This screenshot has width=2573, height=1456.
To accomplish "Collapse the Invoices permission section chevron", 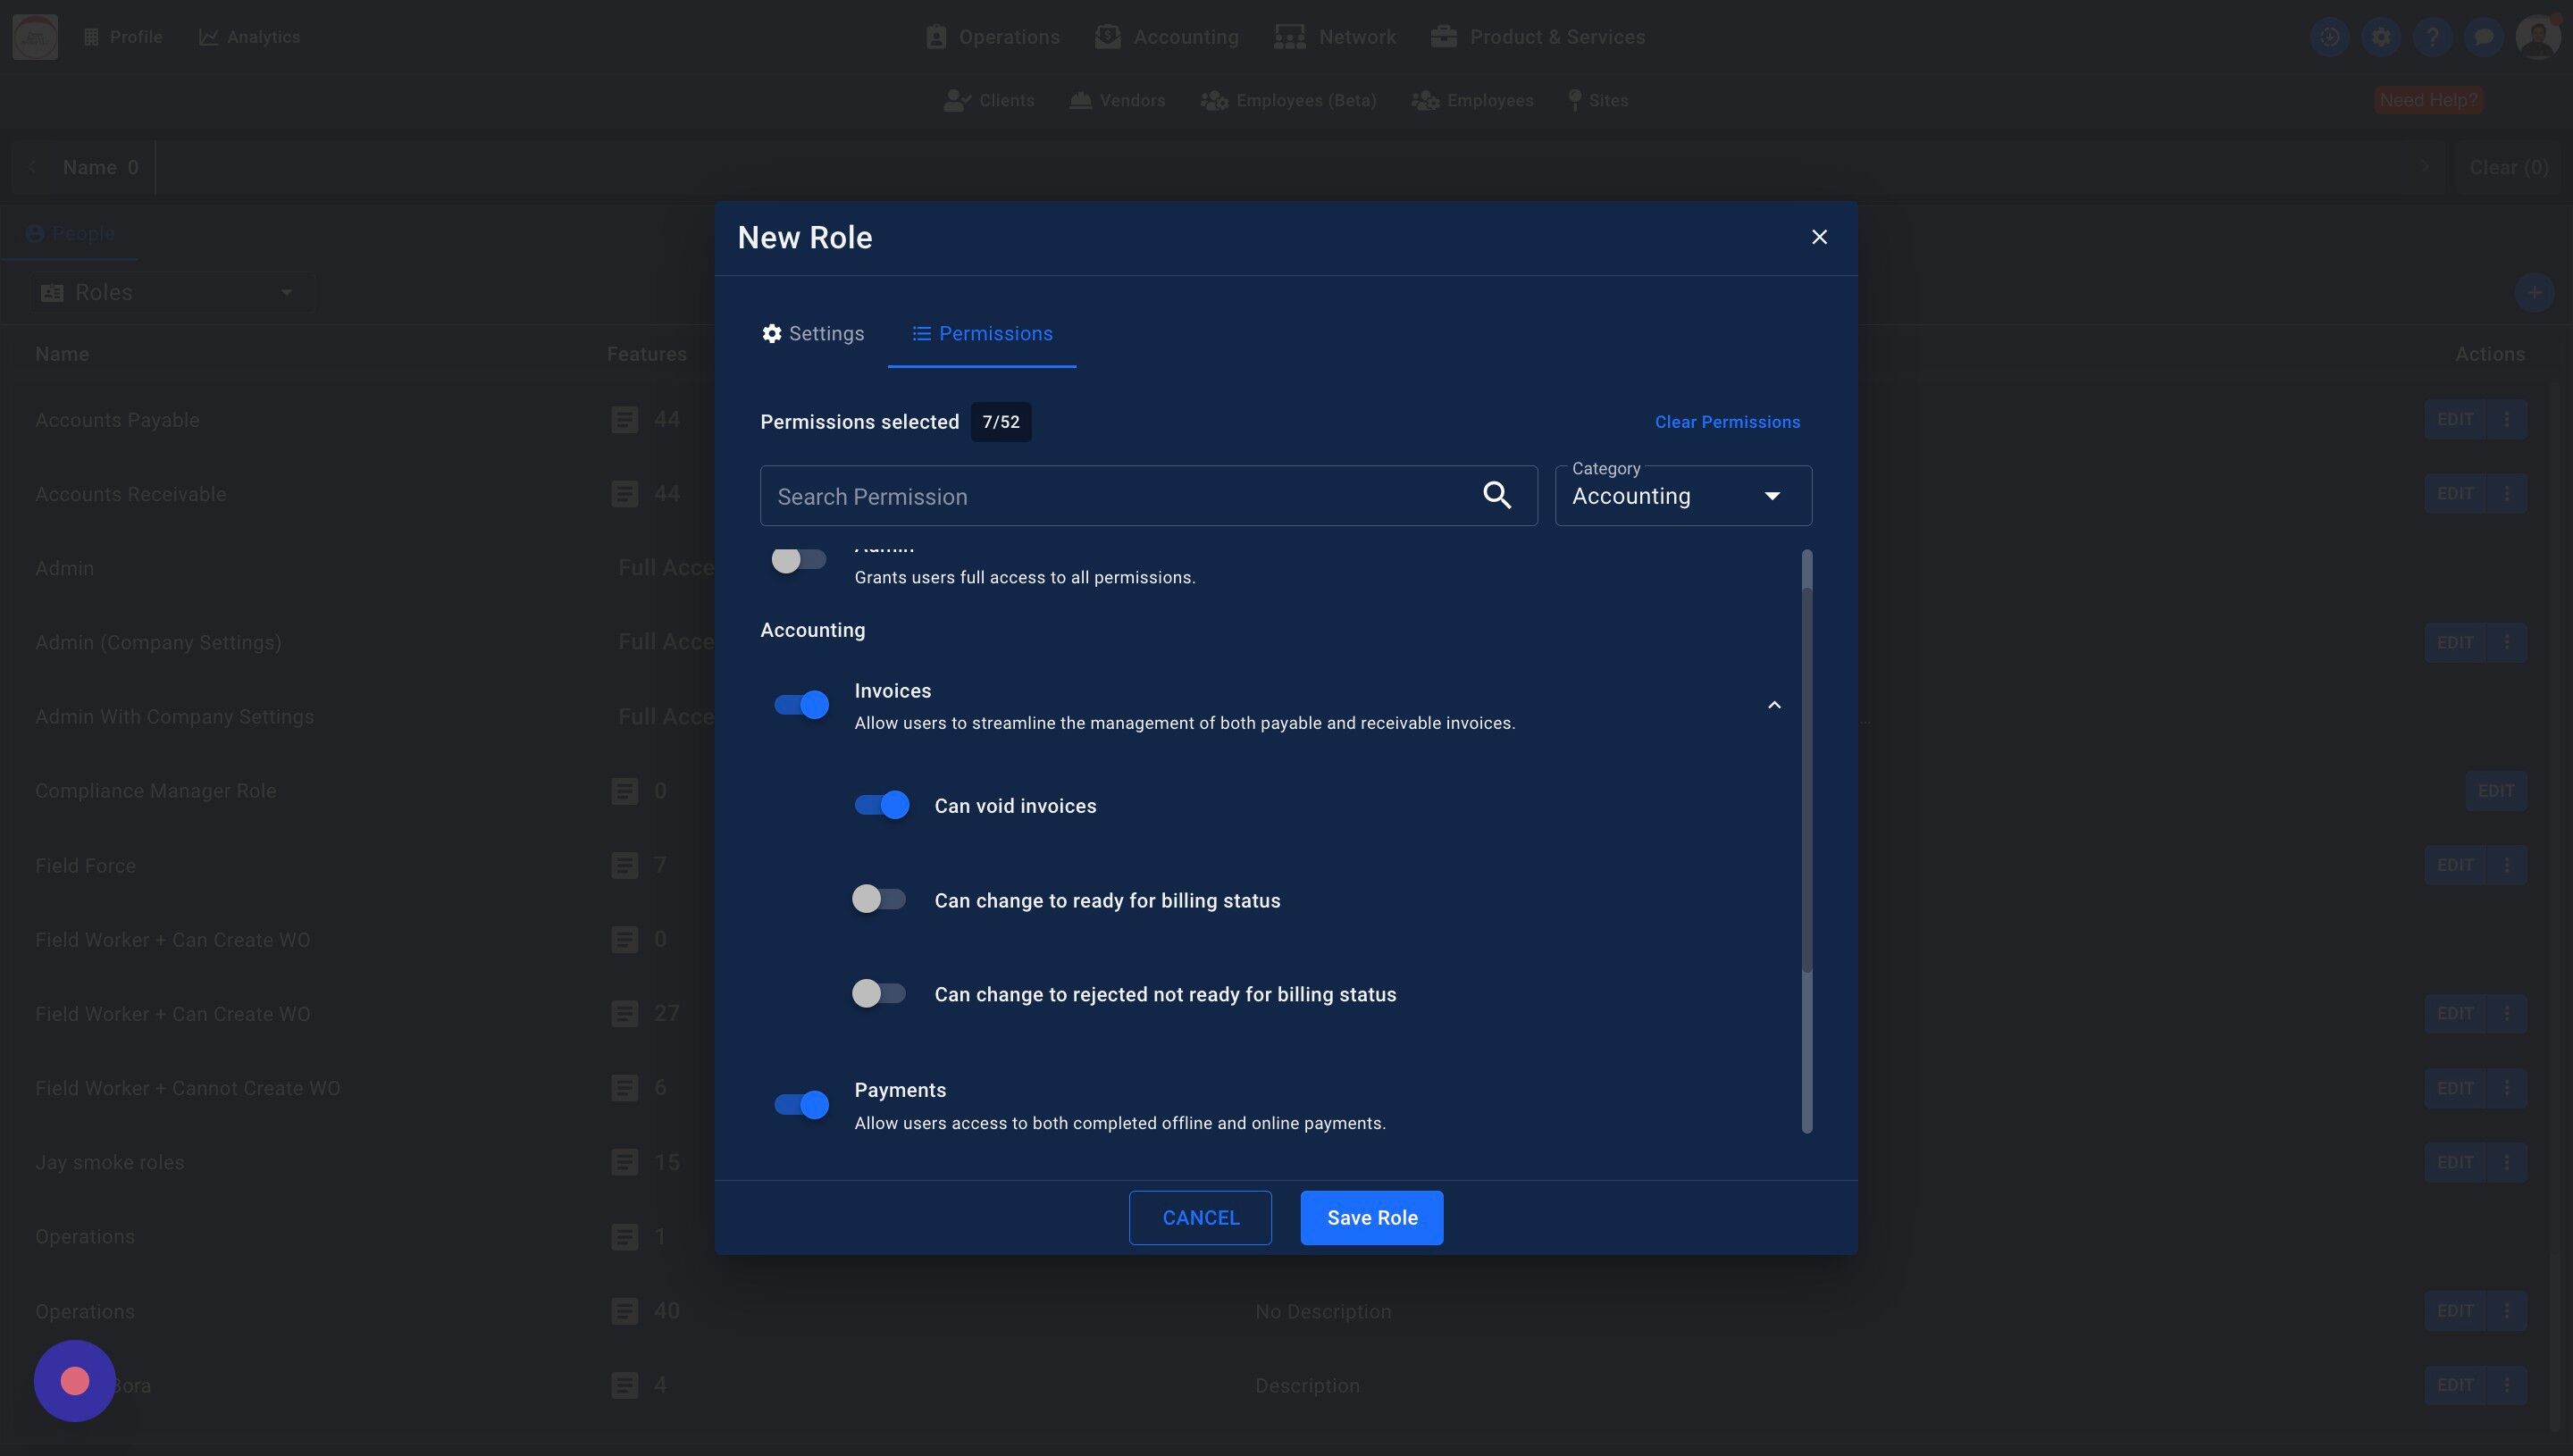I will click(x=1774, y=705).
